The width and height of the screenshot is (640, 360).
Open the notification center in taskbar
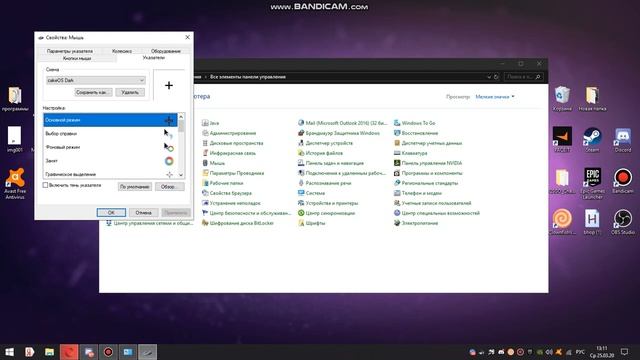(624, 352)
